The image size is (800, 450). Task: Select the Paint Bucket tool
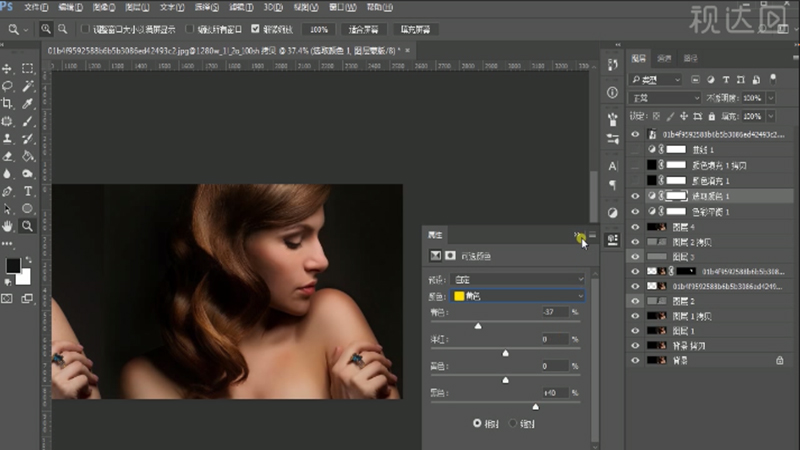click(x=28, y=156)
